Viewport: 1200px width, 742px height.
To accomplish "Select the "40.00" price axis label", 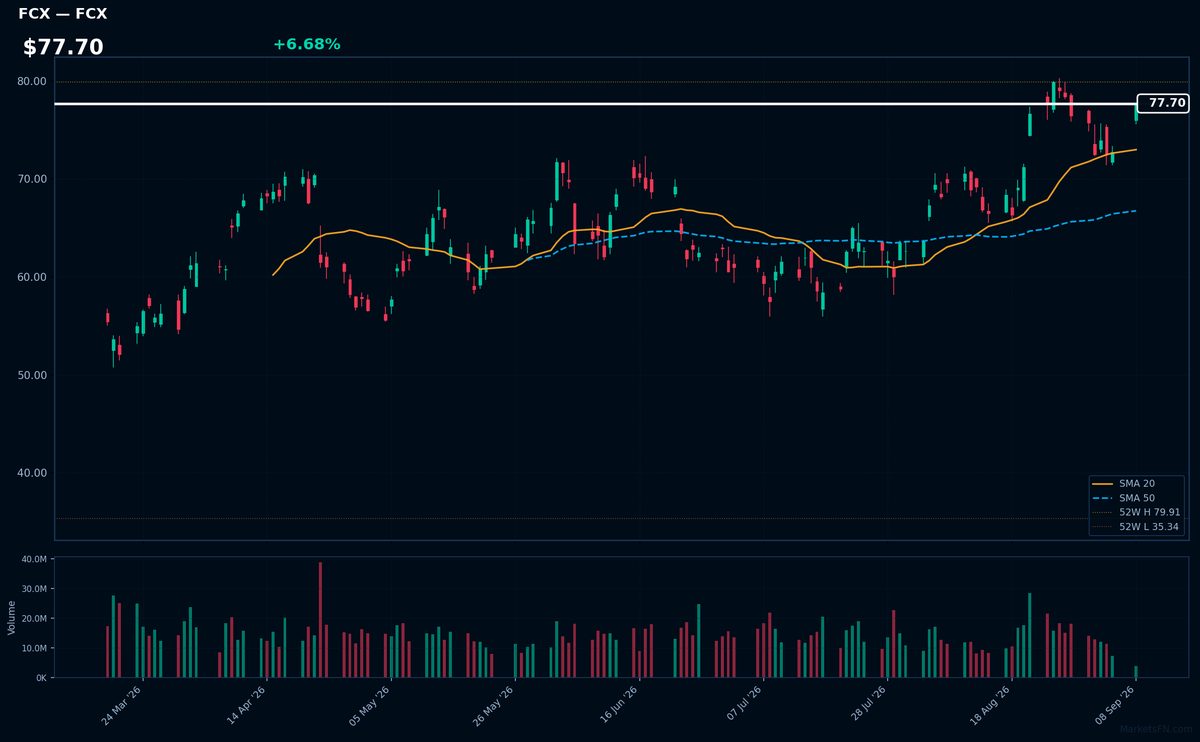I will coord(33,473).
